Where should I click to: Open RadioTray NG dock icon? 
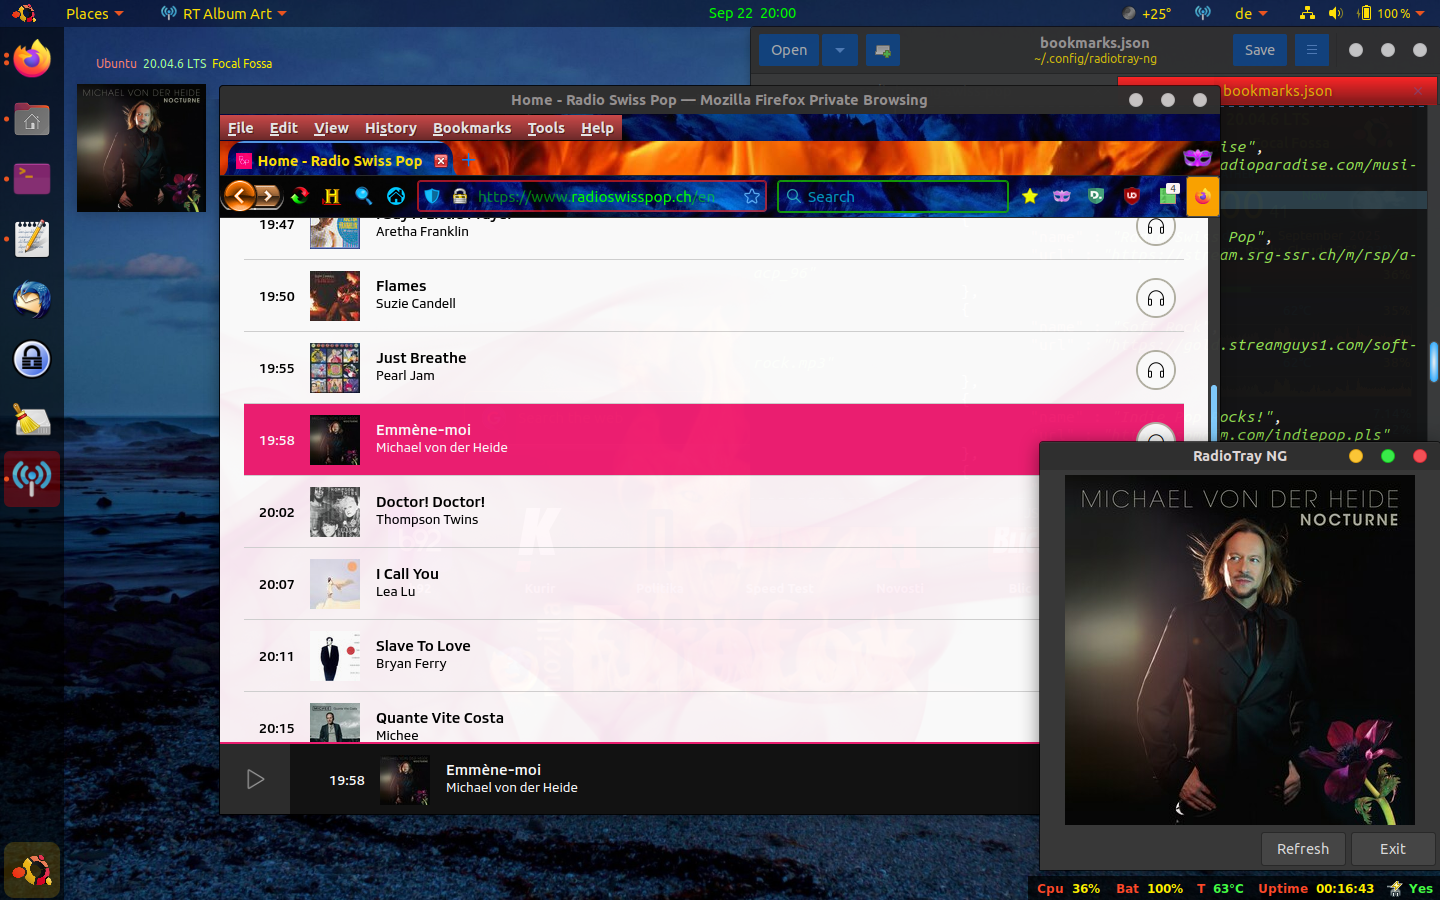[x=32, y=479]
